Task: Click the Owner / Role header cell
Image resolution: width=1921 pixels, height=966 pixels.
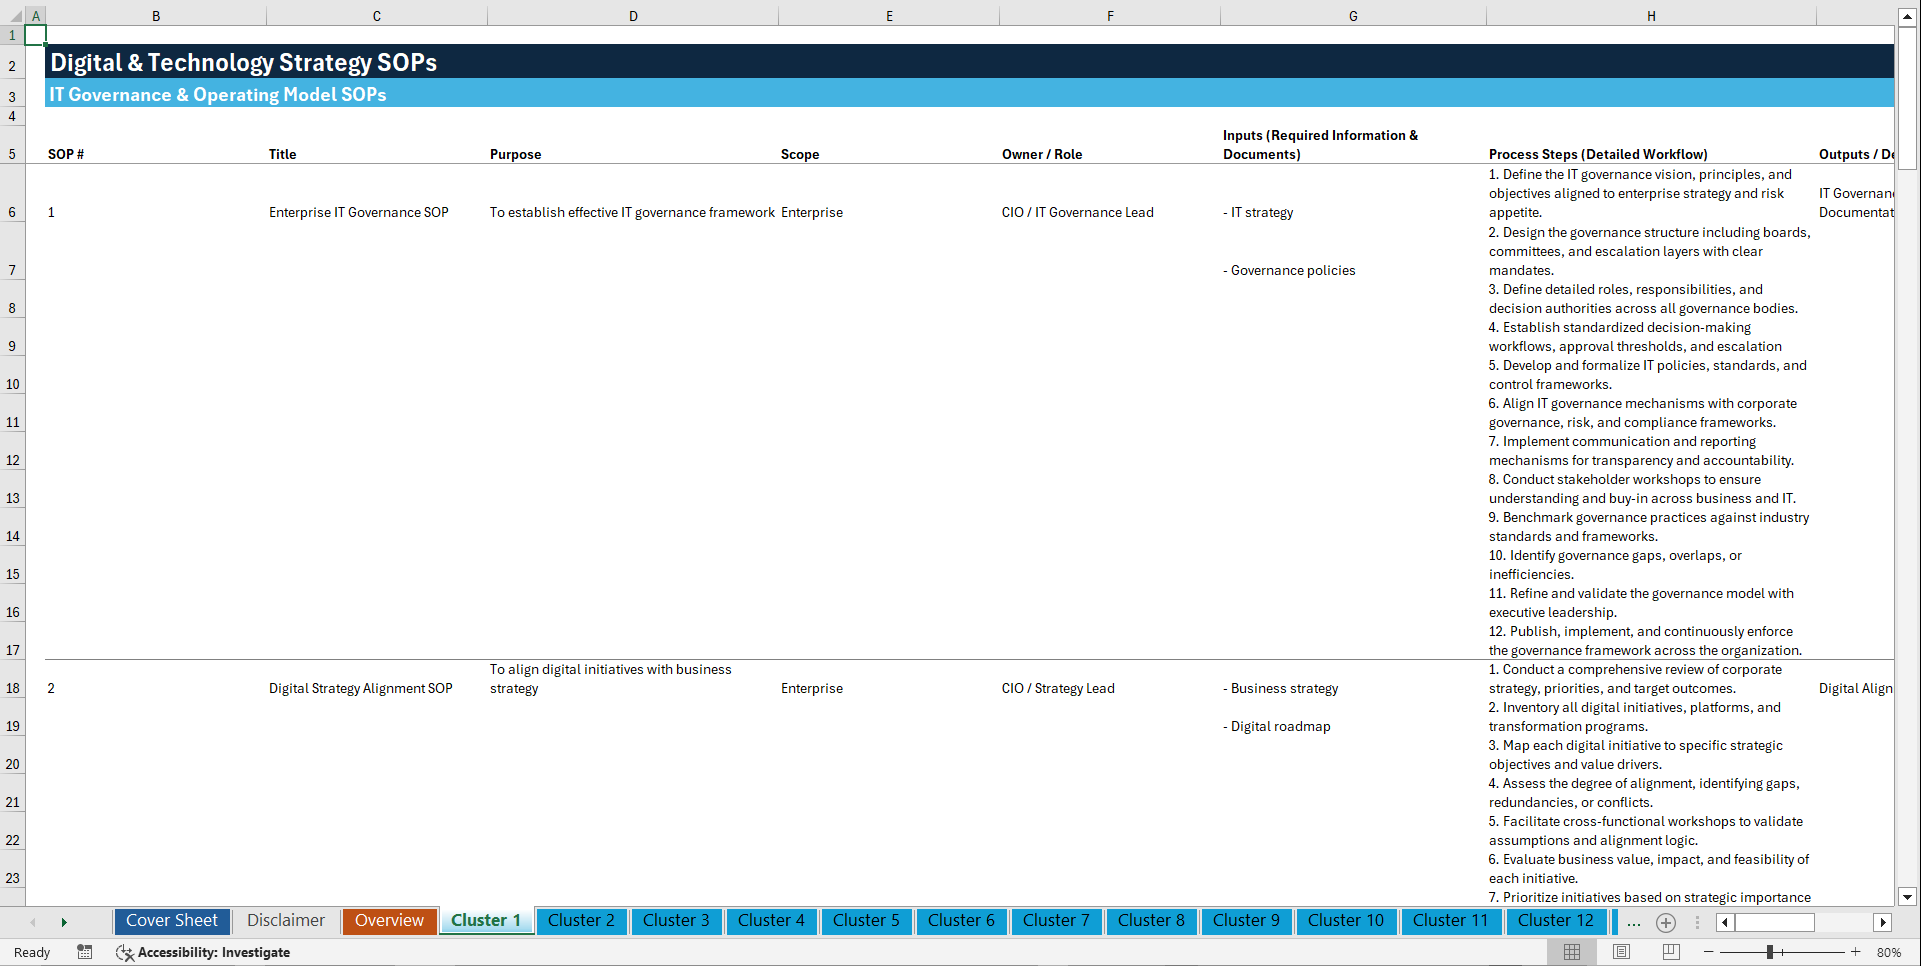Action: (x=1042, y=154)
